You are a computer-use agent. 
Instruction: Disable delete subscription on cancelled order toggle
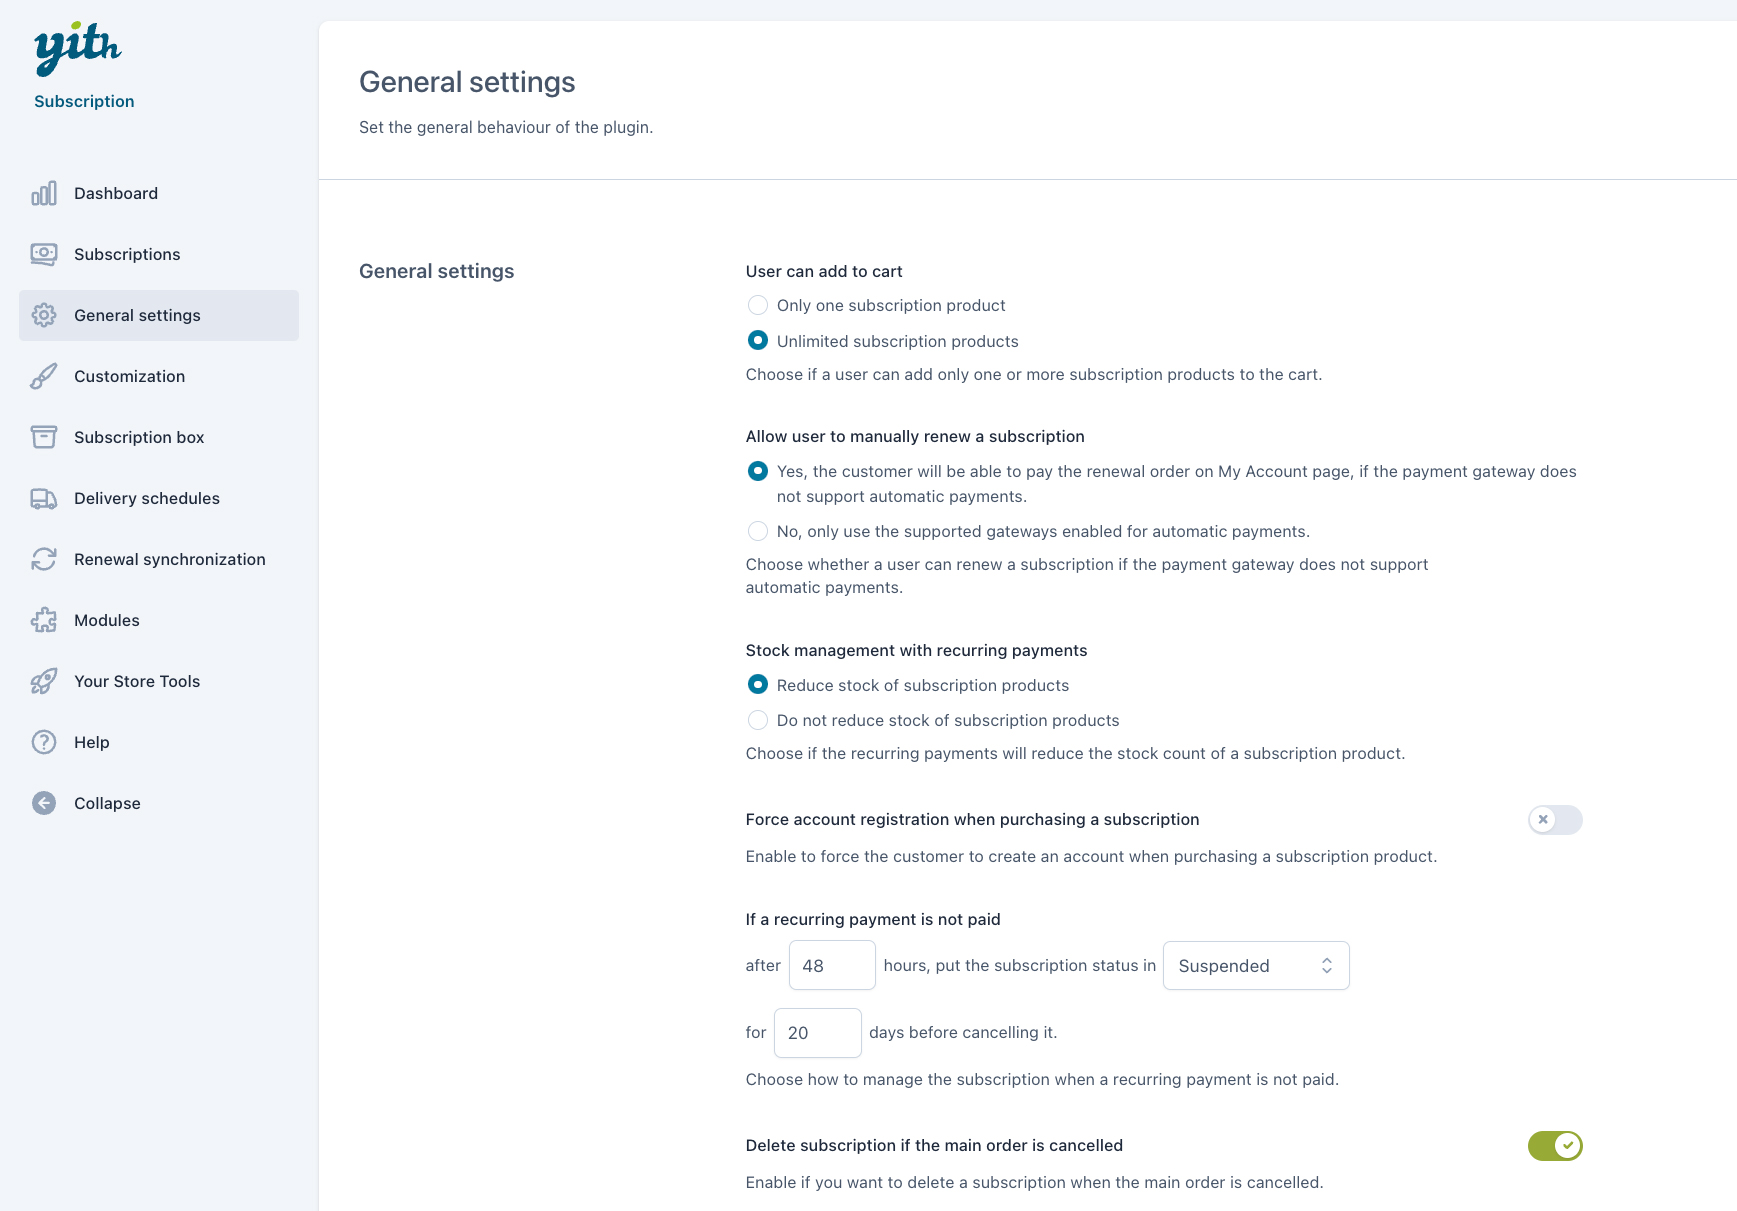click(x=1554, y=1146)
